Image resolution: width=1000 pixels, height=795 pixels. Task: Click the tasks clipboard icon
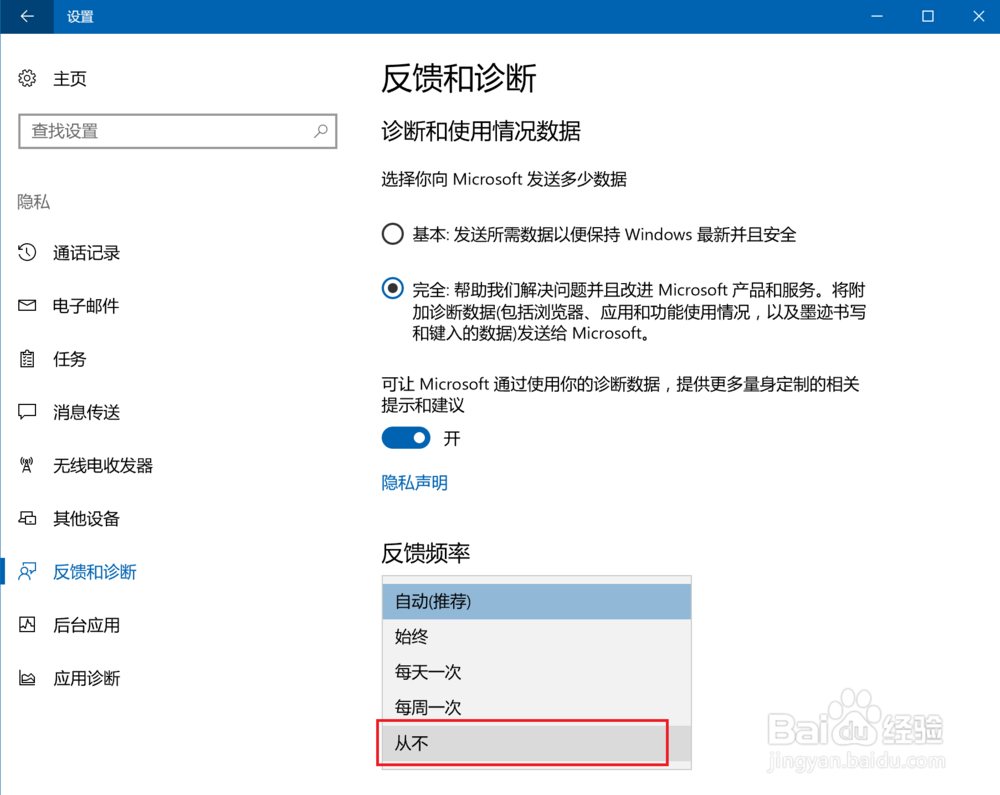pyautogui.click(x=27, y=359)
